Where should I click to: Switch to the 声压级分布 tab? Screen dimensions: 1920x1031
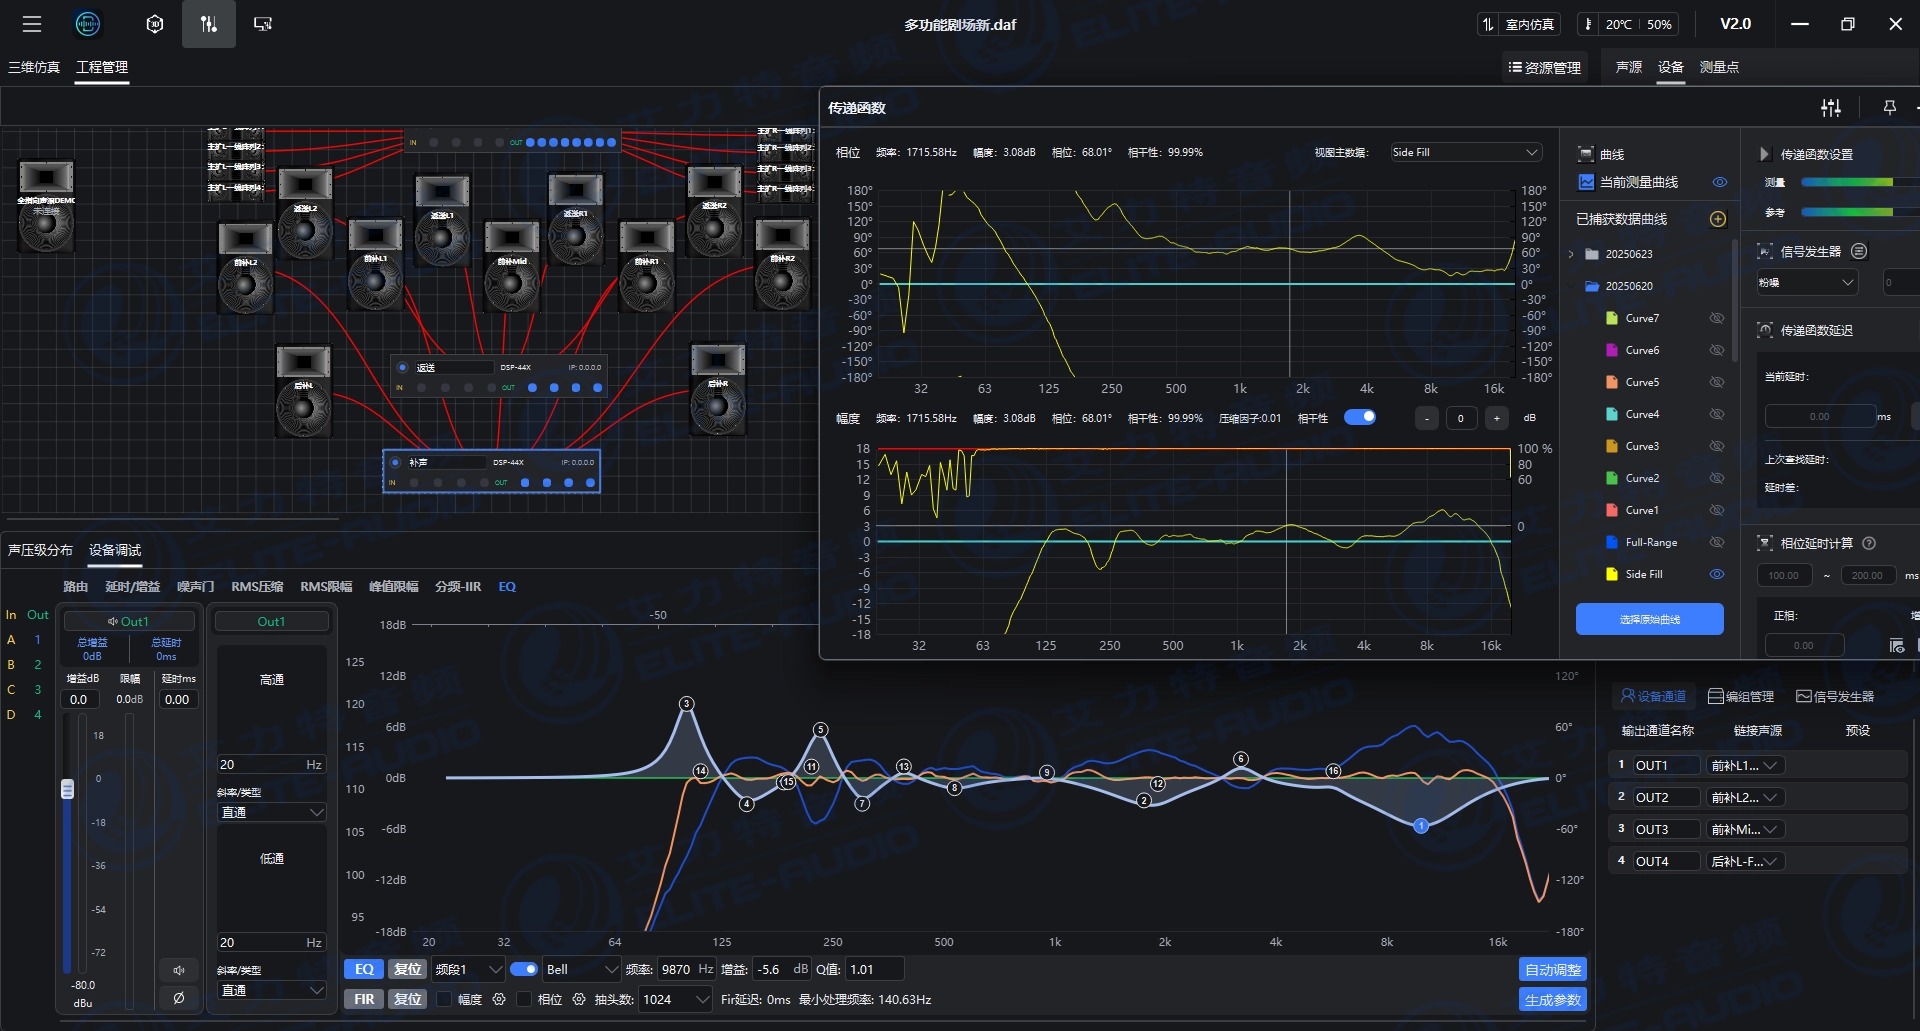[x=40, y=550]
